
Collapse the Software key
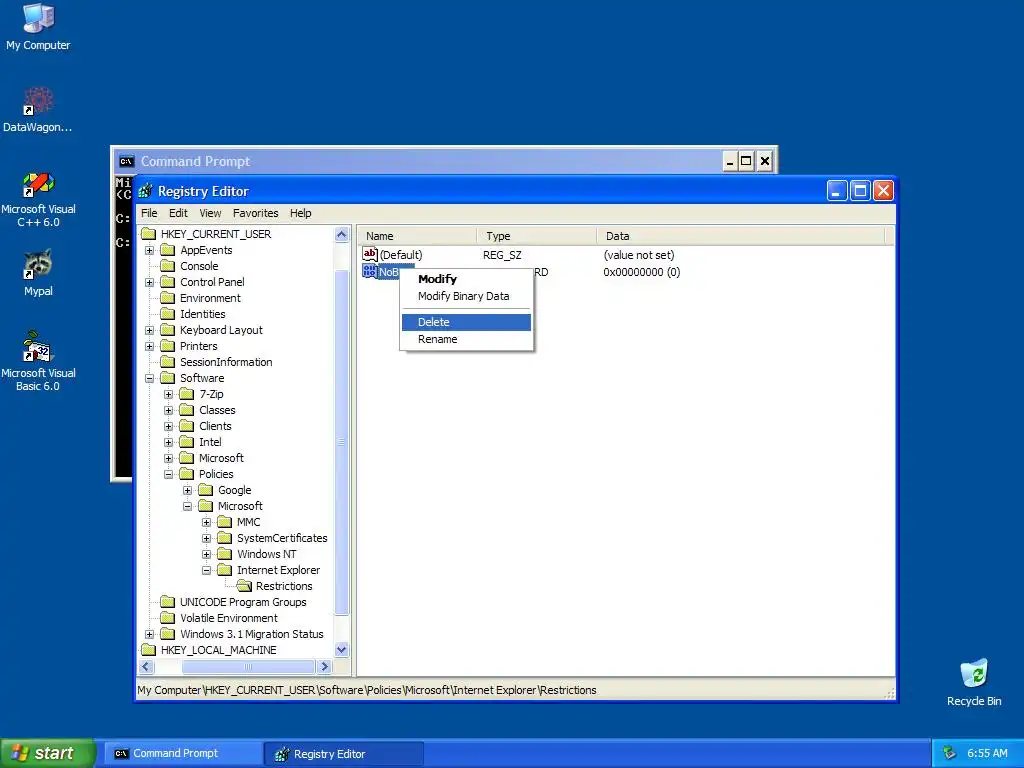click(x=150, y=378)
